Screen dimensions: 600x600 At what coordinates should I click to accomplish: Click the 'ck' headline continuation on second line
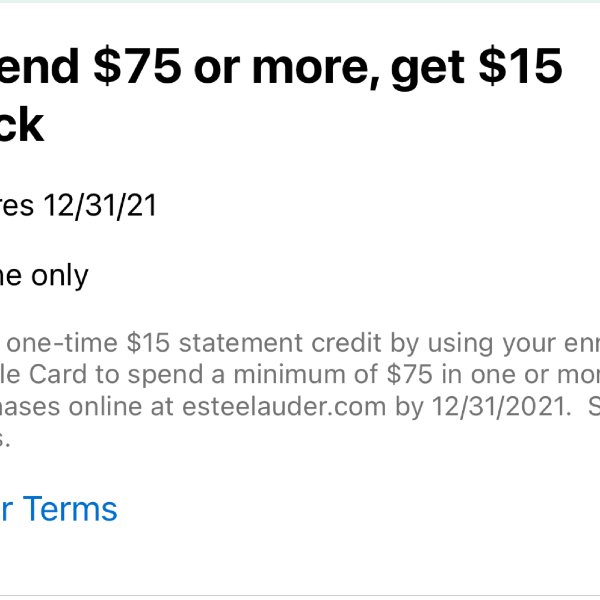pos(21,124)
